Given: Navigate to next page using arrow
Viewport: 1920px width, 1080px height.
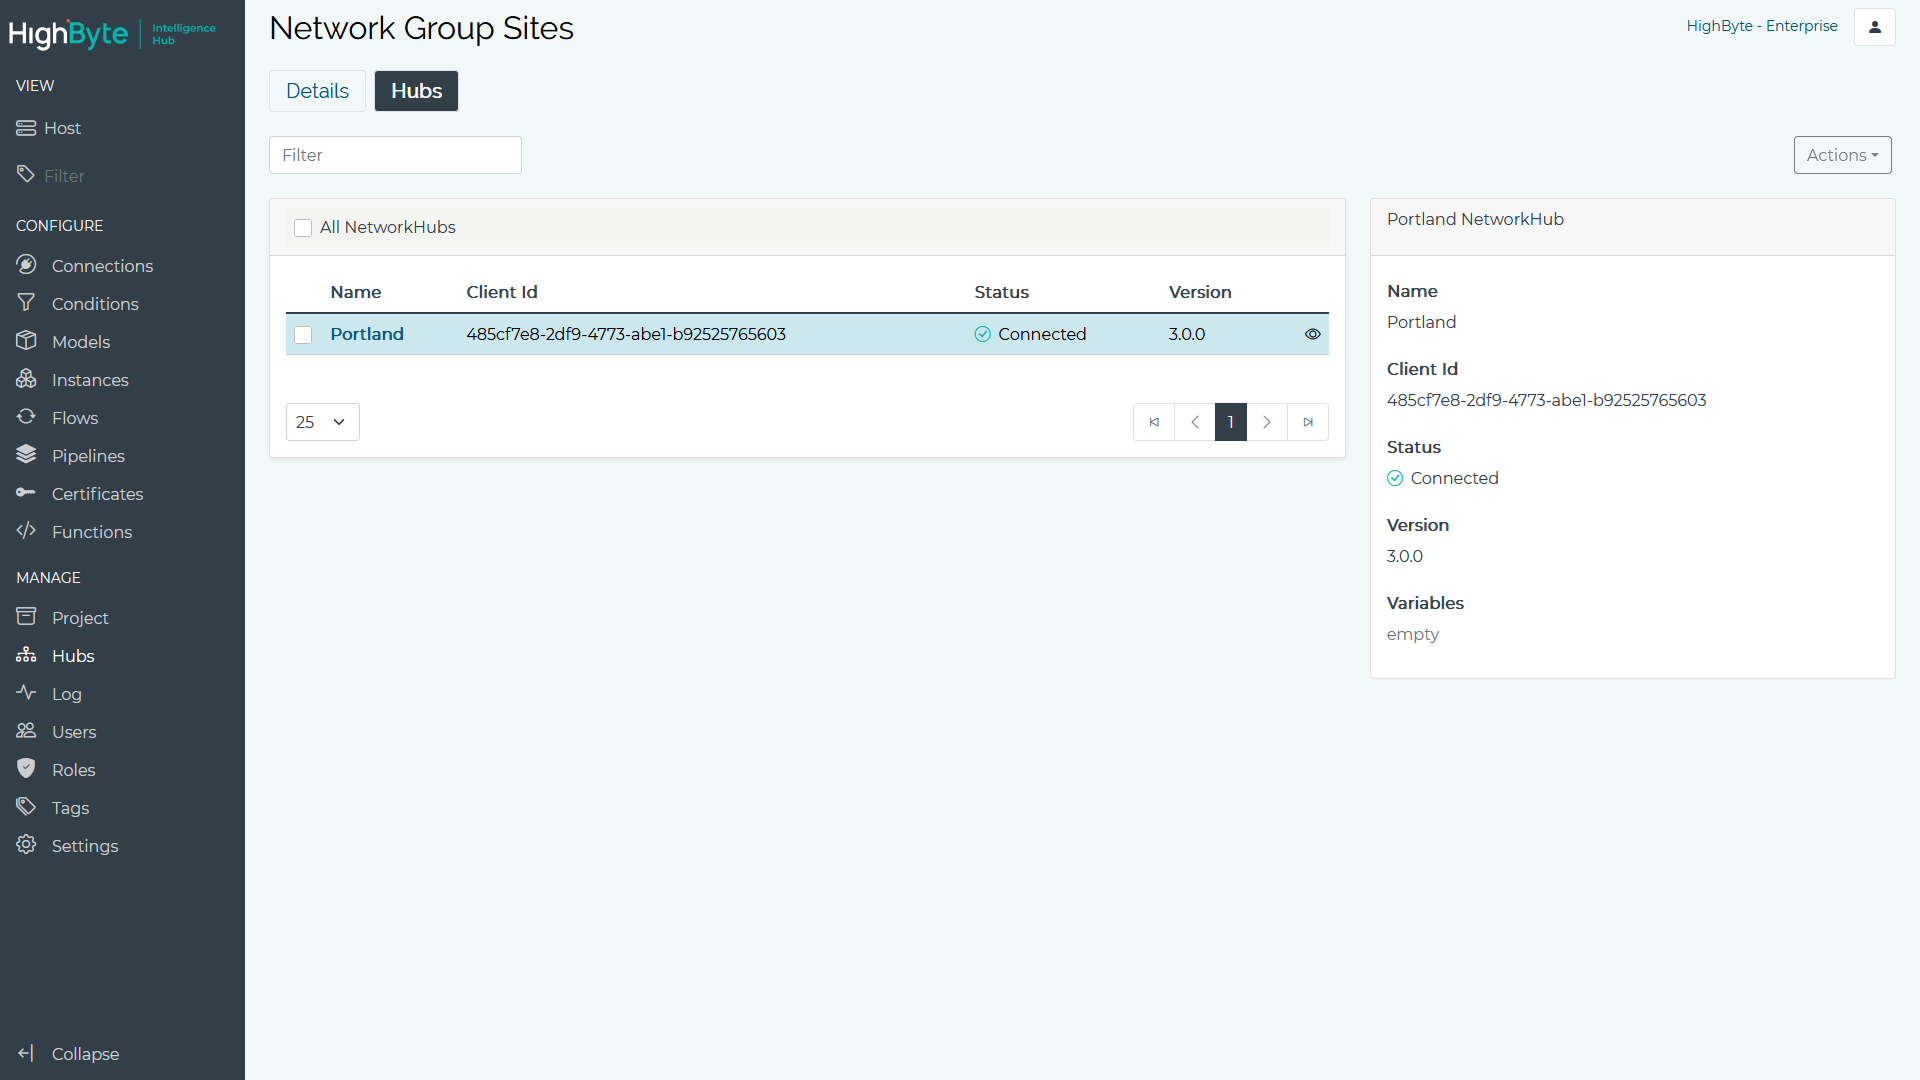Looking at the screenshot, I should click(x=1267, y=422).
